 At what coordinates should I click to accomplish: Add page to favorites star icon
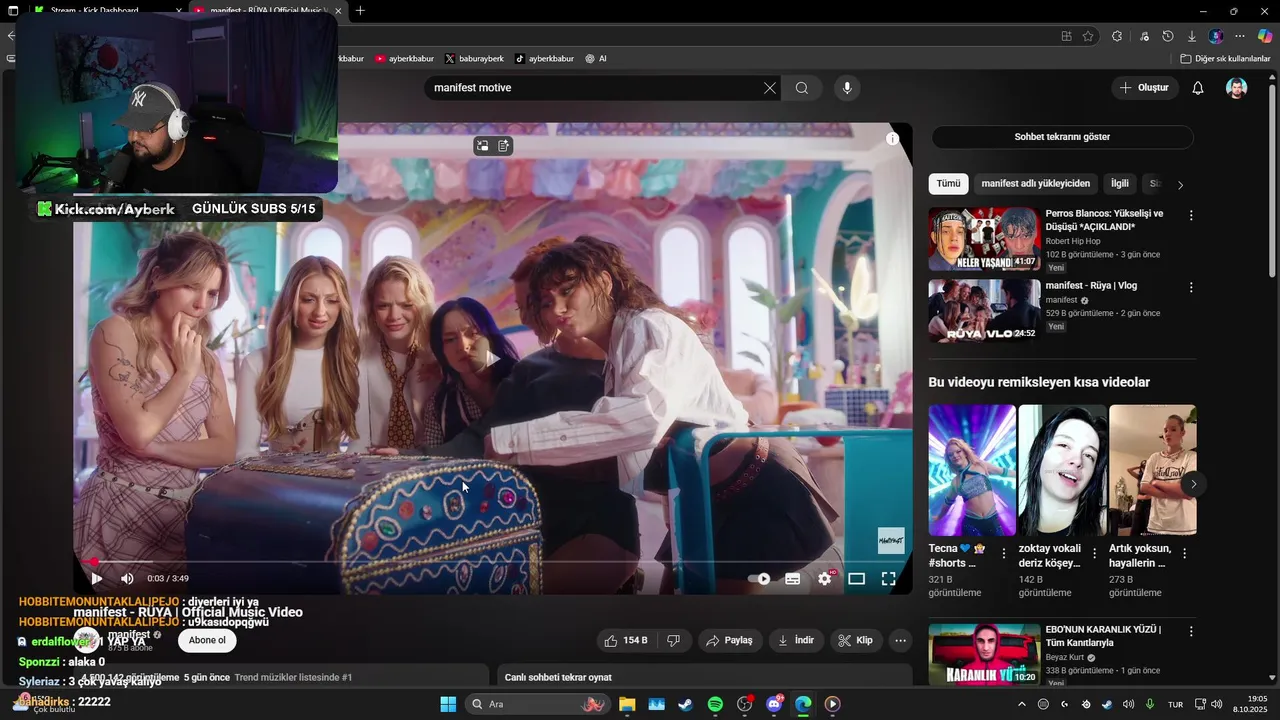click(1088, 36)
